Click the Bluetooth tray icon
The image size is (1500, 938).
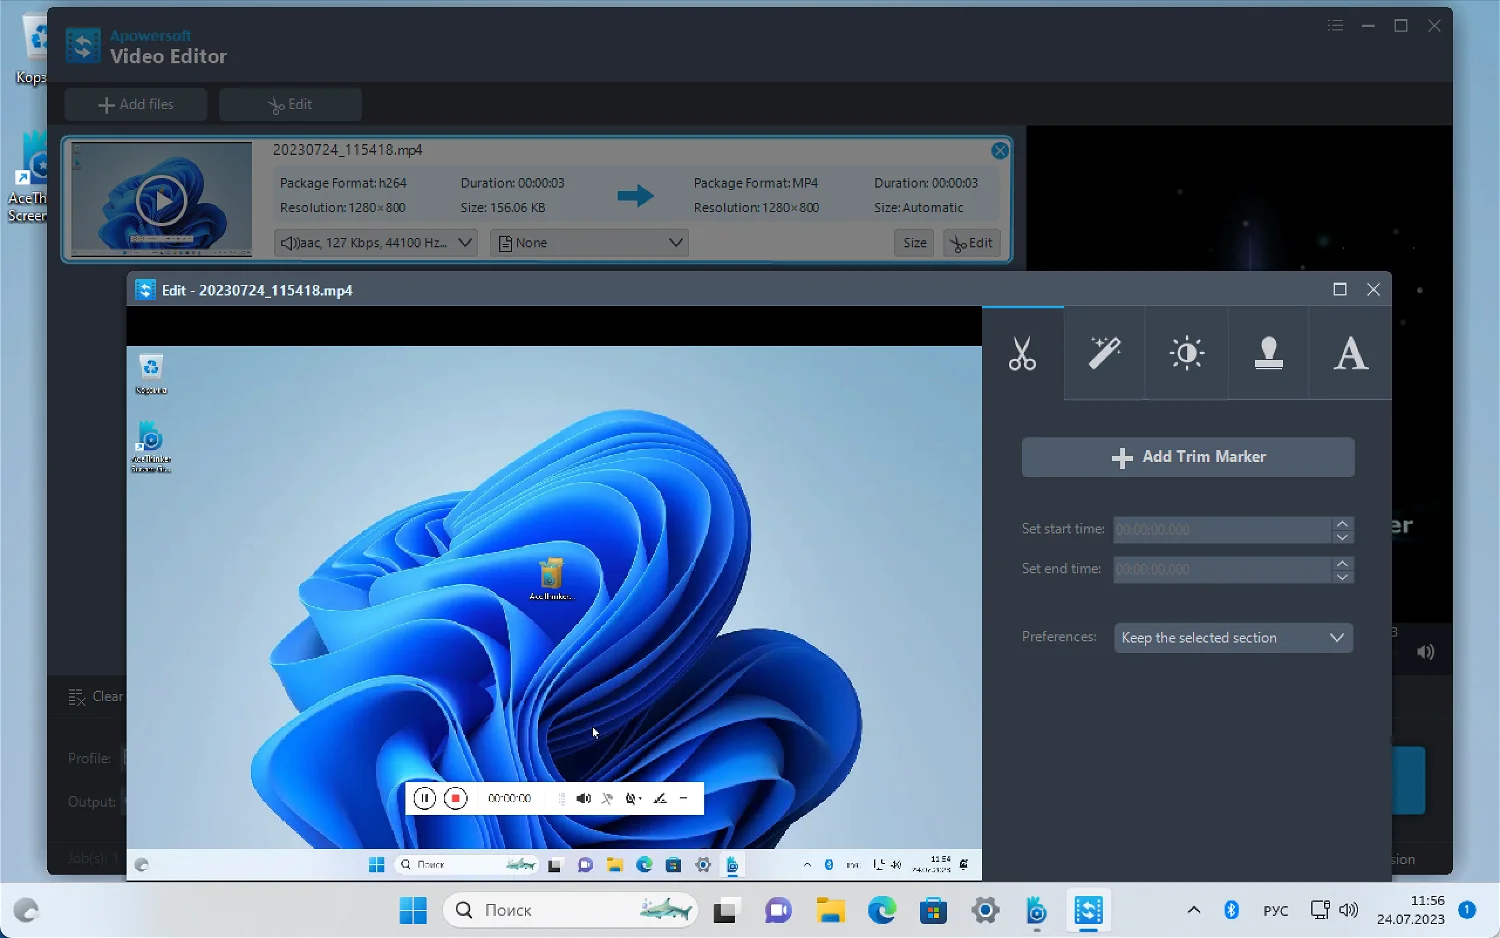1232,910
